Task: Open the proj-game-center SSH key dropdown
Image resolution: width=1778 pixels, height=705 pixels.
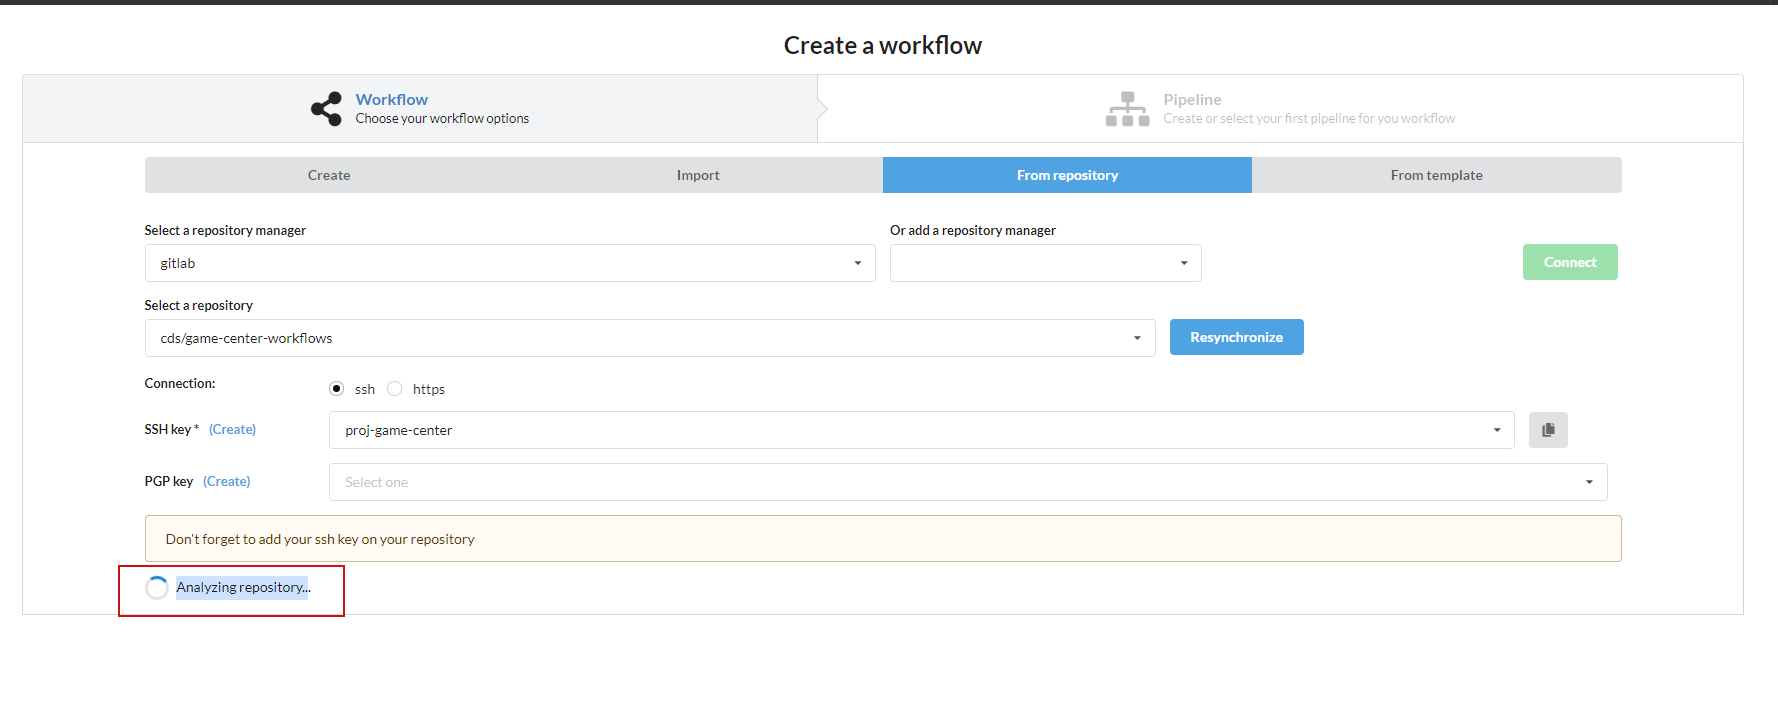Action: coord(922,430)
